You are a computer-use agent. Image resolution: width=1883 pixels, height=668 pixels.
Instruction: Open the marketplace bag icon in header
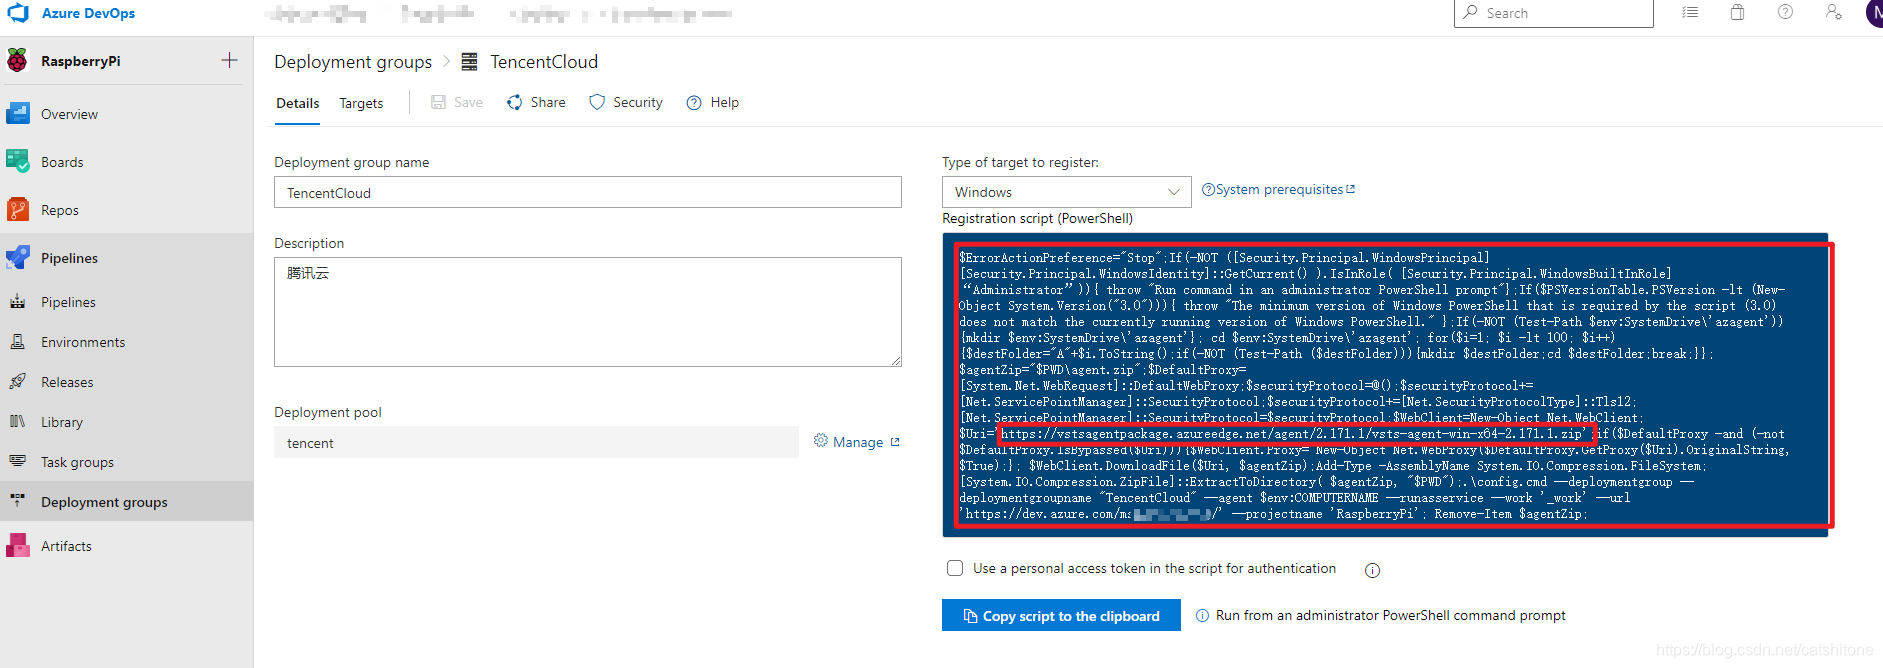[x=1738, y=12]
